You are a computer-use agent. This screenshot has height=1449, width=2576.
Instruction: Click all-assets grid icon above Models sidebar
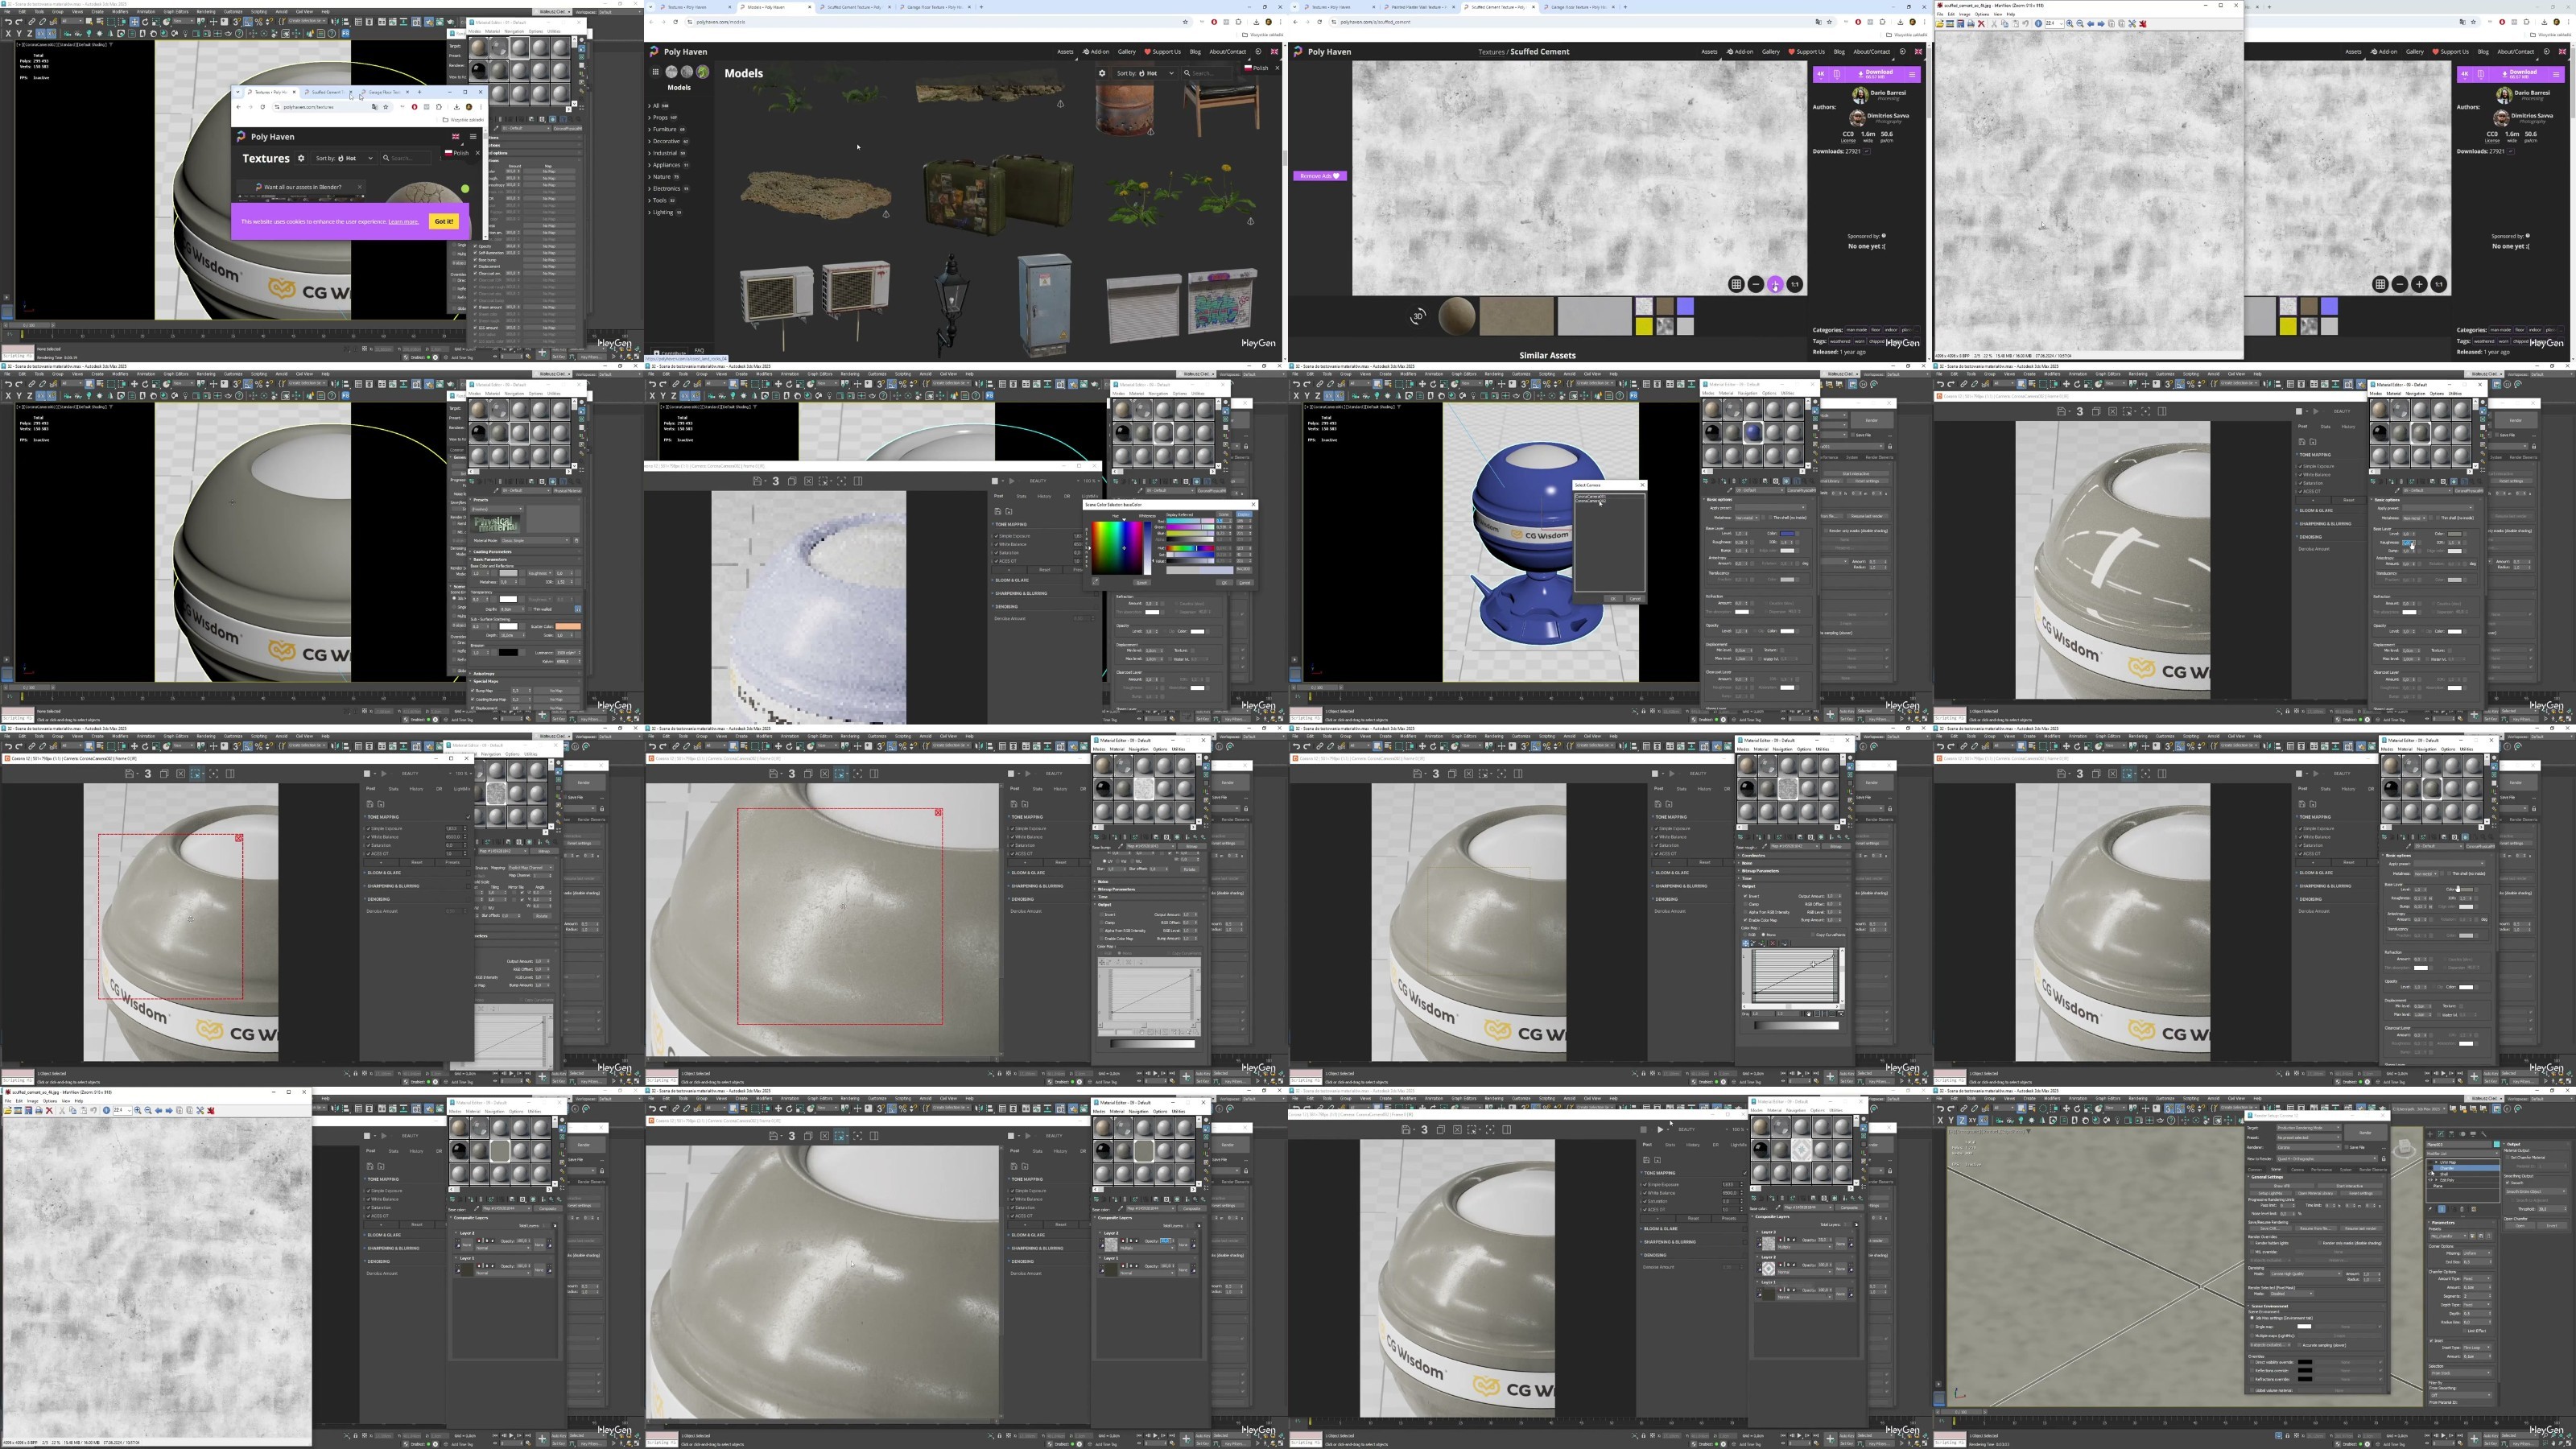(x=656, y=72)
